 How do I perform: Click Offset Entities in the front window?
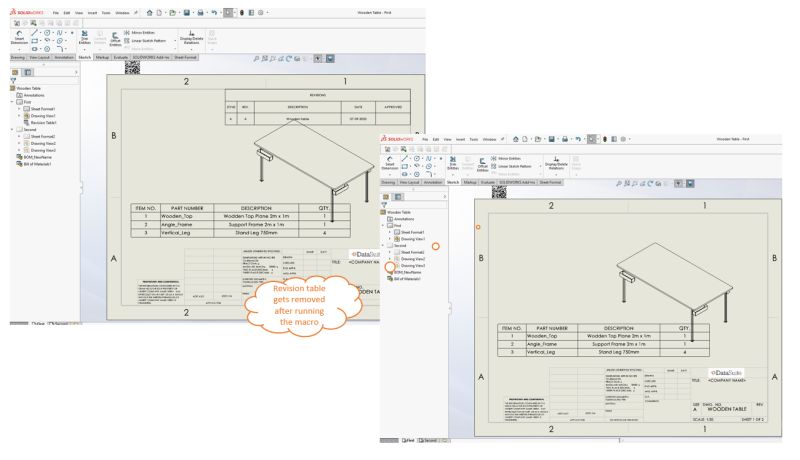[483, 164]
